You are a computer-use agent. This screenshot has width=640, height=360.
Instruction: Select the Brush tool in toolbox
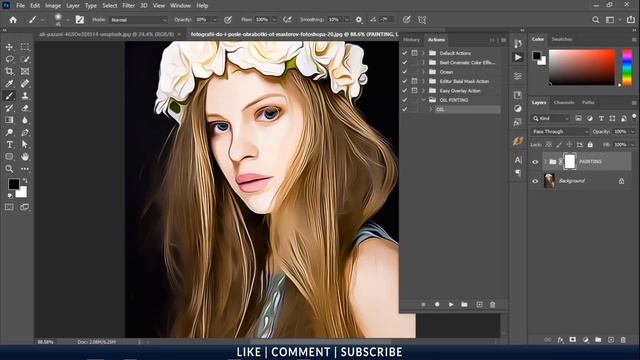[9, 96]
